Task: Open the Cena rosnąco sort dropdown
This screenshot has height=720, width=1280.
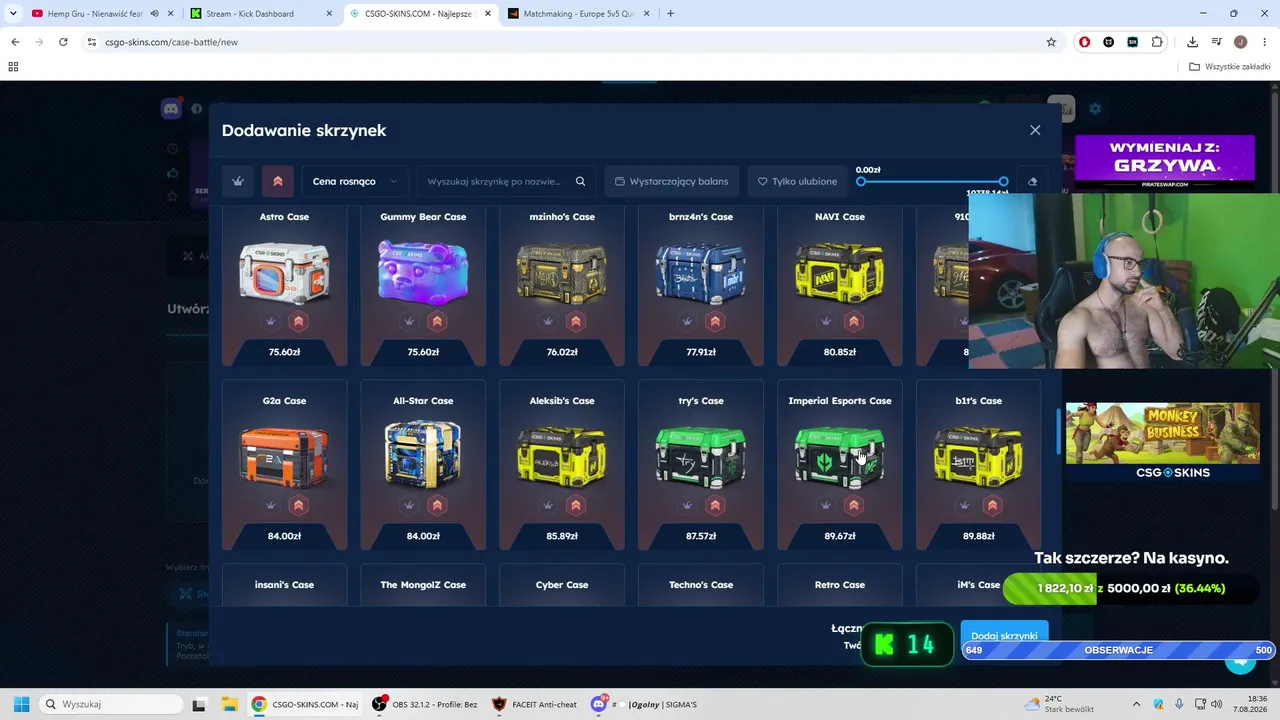Action: [355, 181]
